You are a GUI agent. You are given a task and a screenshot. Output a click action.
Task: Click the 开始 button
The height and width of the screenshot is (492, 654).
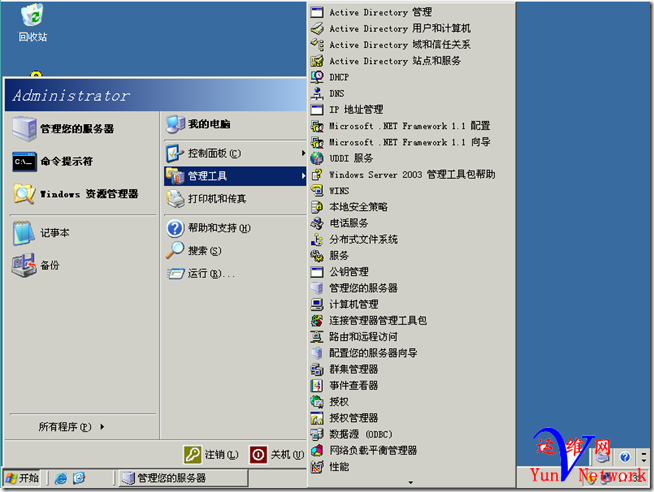point(23,478)
